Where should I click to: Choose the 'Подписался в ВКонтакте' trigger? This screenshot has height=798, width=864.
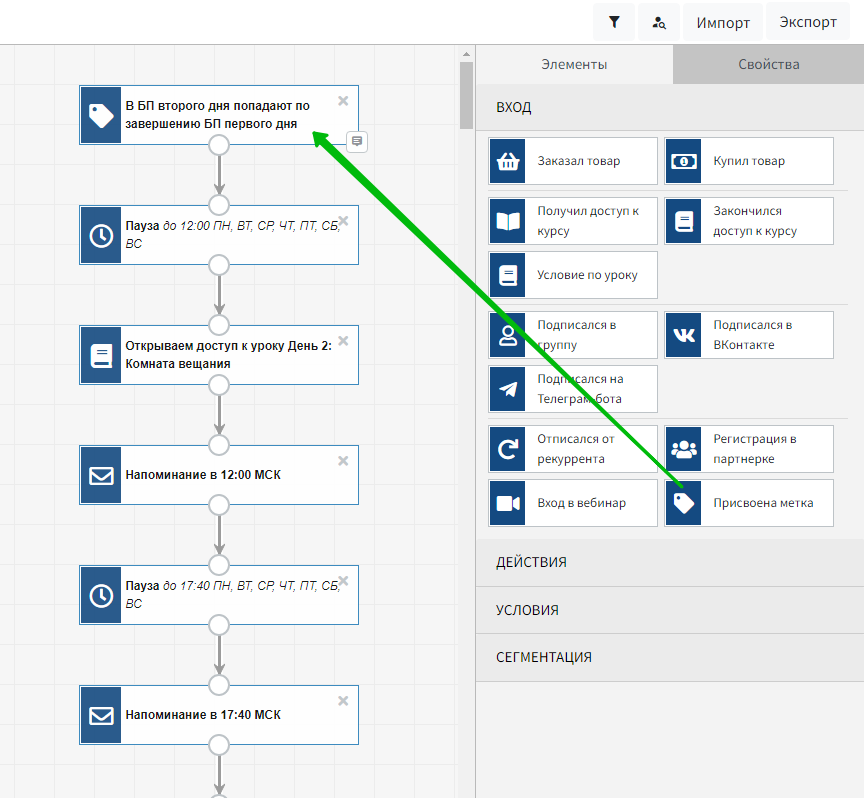click(x=749, y=335)
